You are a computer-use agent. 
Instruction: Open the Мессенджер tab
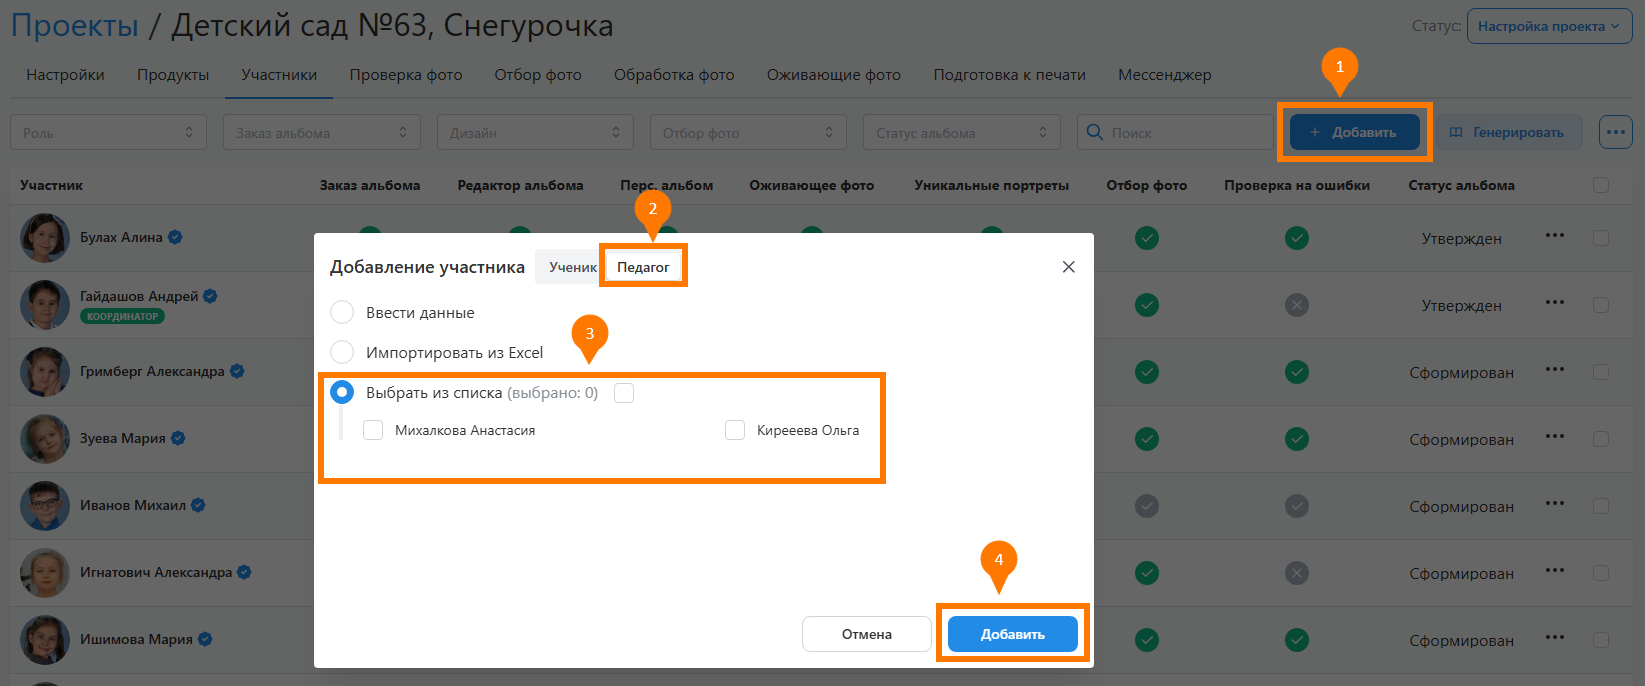tap(1164, 75)
